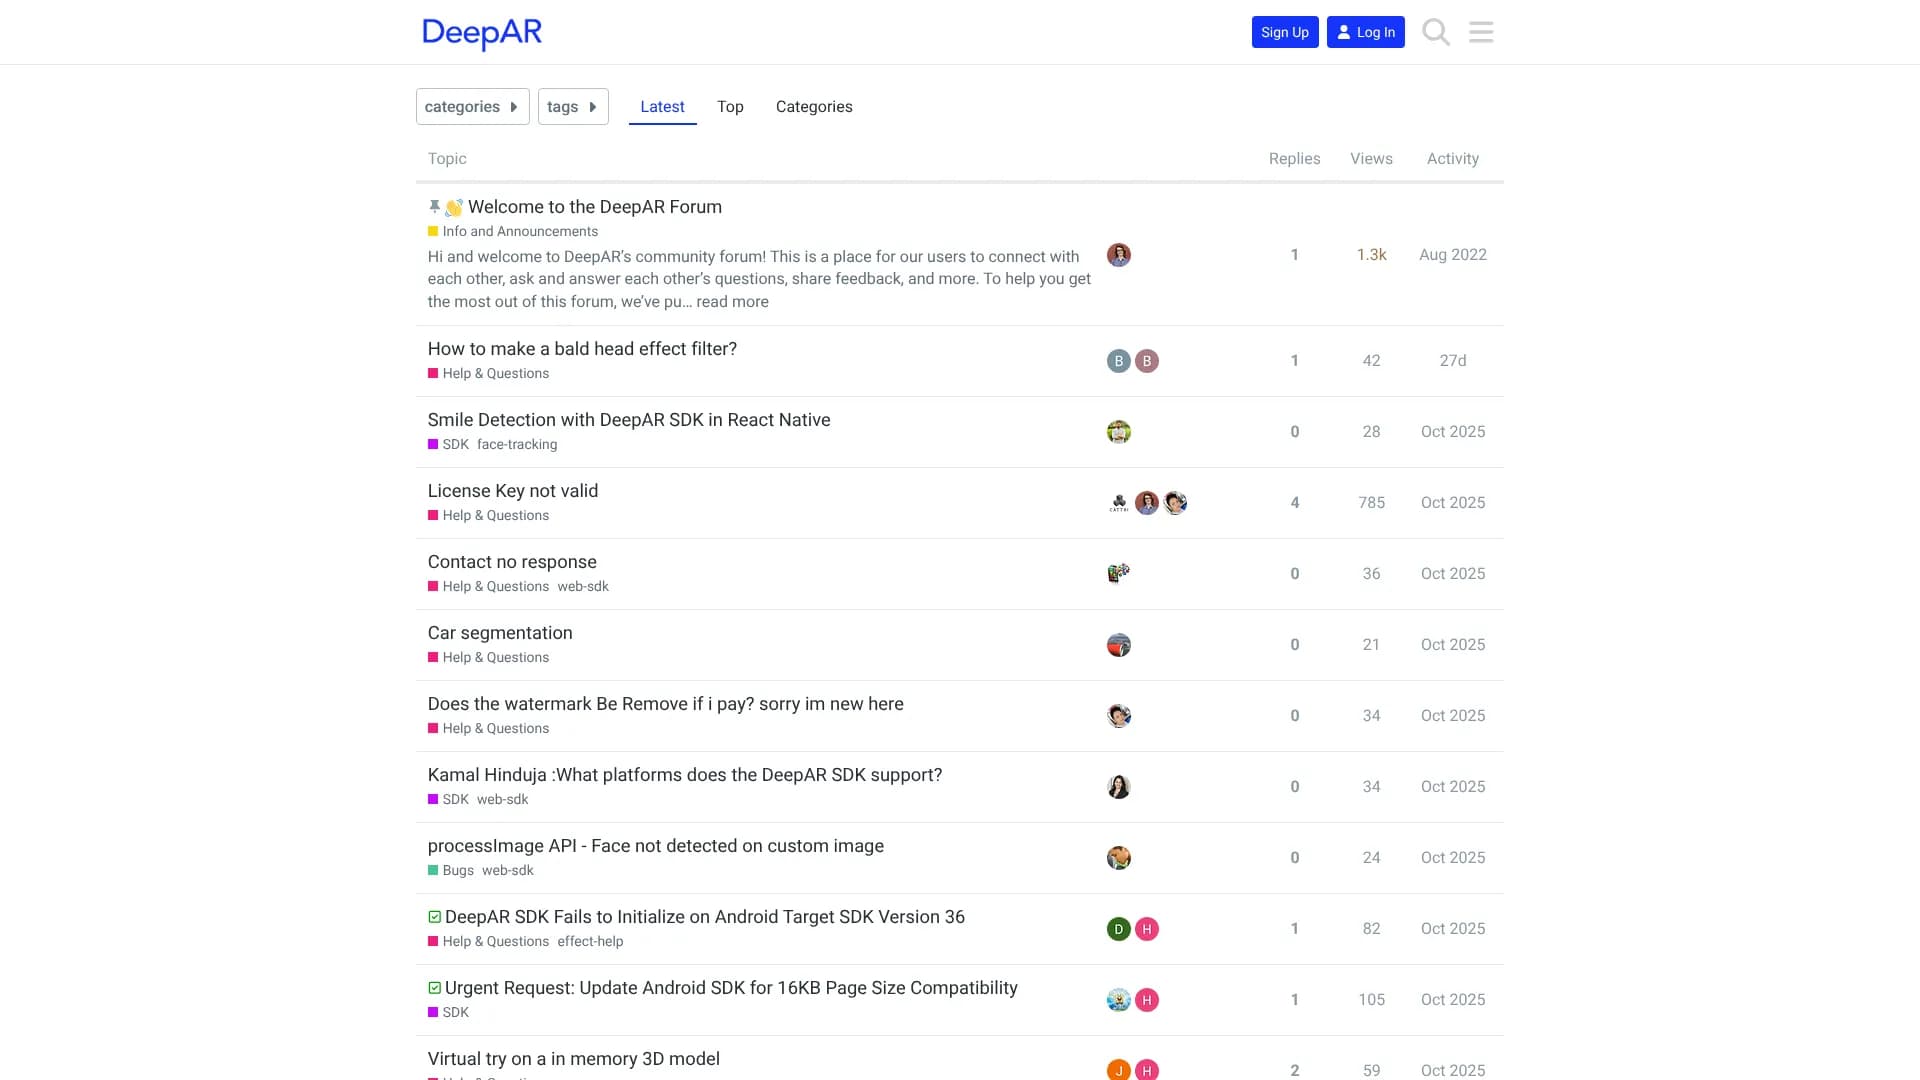Screen dimensions: 1920x1080
Task: Click green D avatar on Android SDK topic
Action: point(1118,929)
